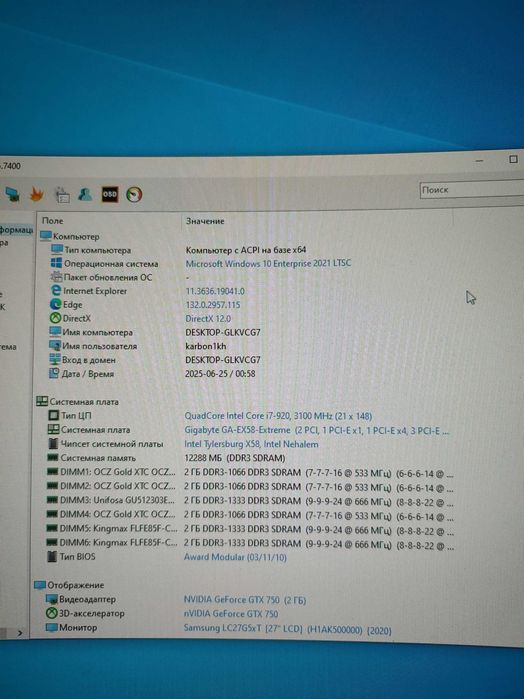This screenshot has width=524, height=699.
Task: Click the Internet Explorer row icon
Action: pyautogui.click(x=56, y=291)
